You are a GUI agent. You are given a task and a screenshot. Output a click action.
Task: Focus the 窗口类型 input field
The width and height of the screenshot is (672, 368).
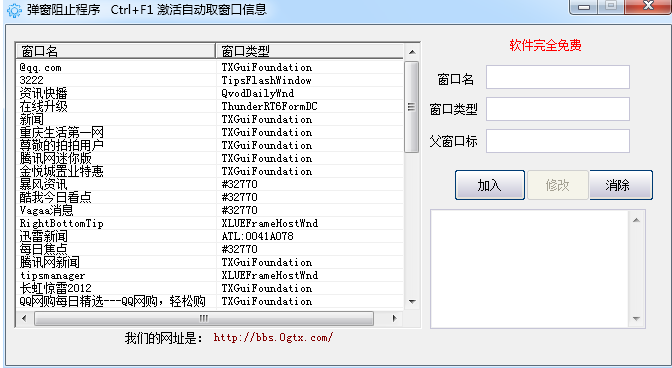(x=558, y=109)
